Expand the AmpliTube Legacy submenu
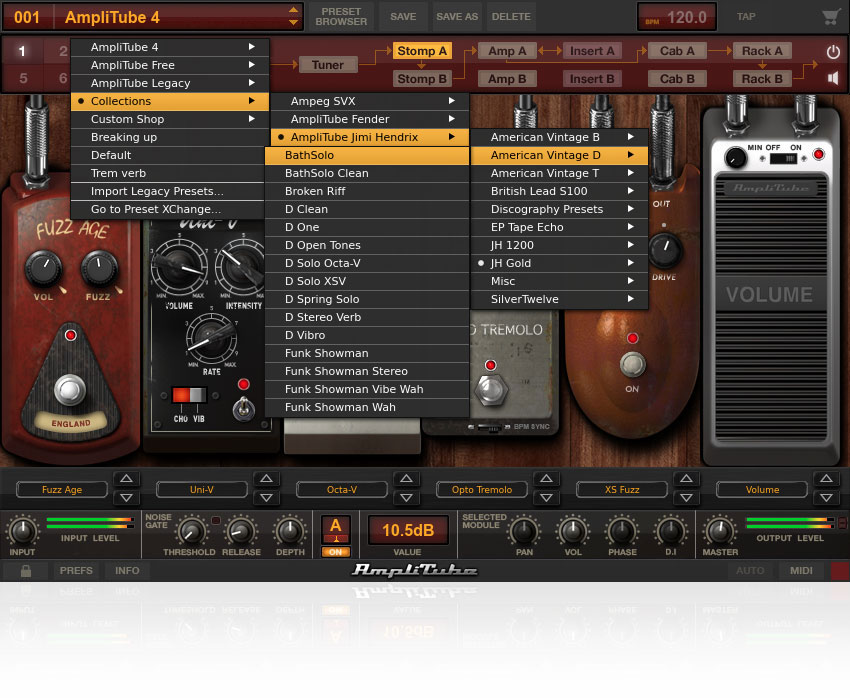This screenshot has width=850, height=700. click(170, 83)
